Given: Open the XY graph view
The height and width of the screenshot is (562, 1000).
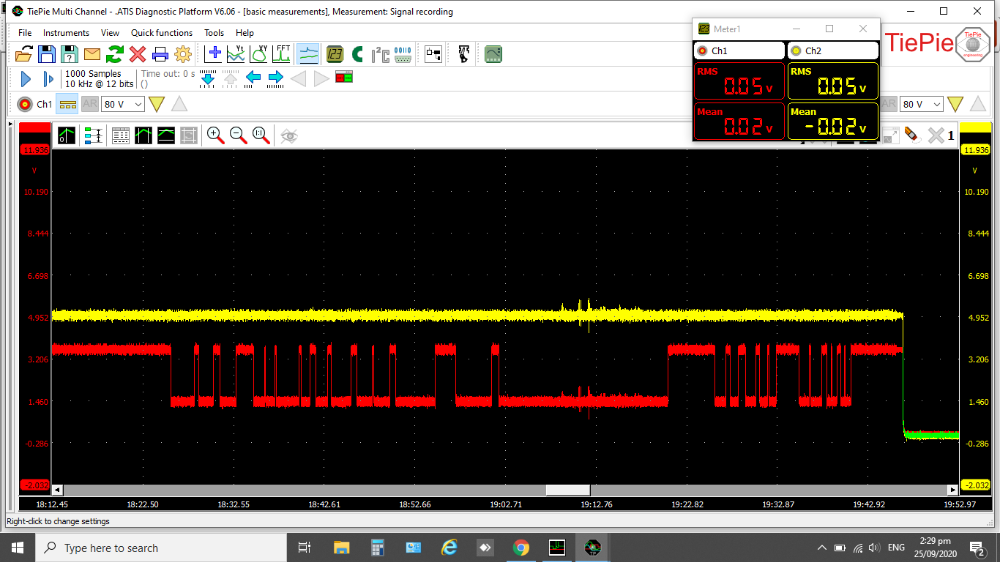Looking at the screenshot, I should pyautogui.click(x=259, y=54).
